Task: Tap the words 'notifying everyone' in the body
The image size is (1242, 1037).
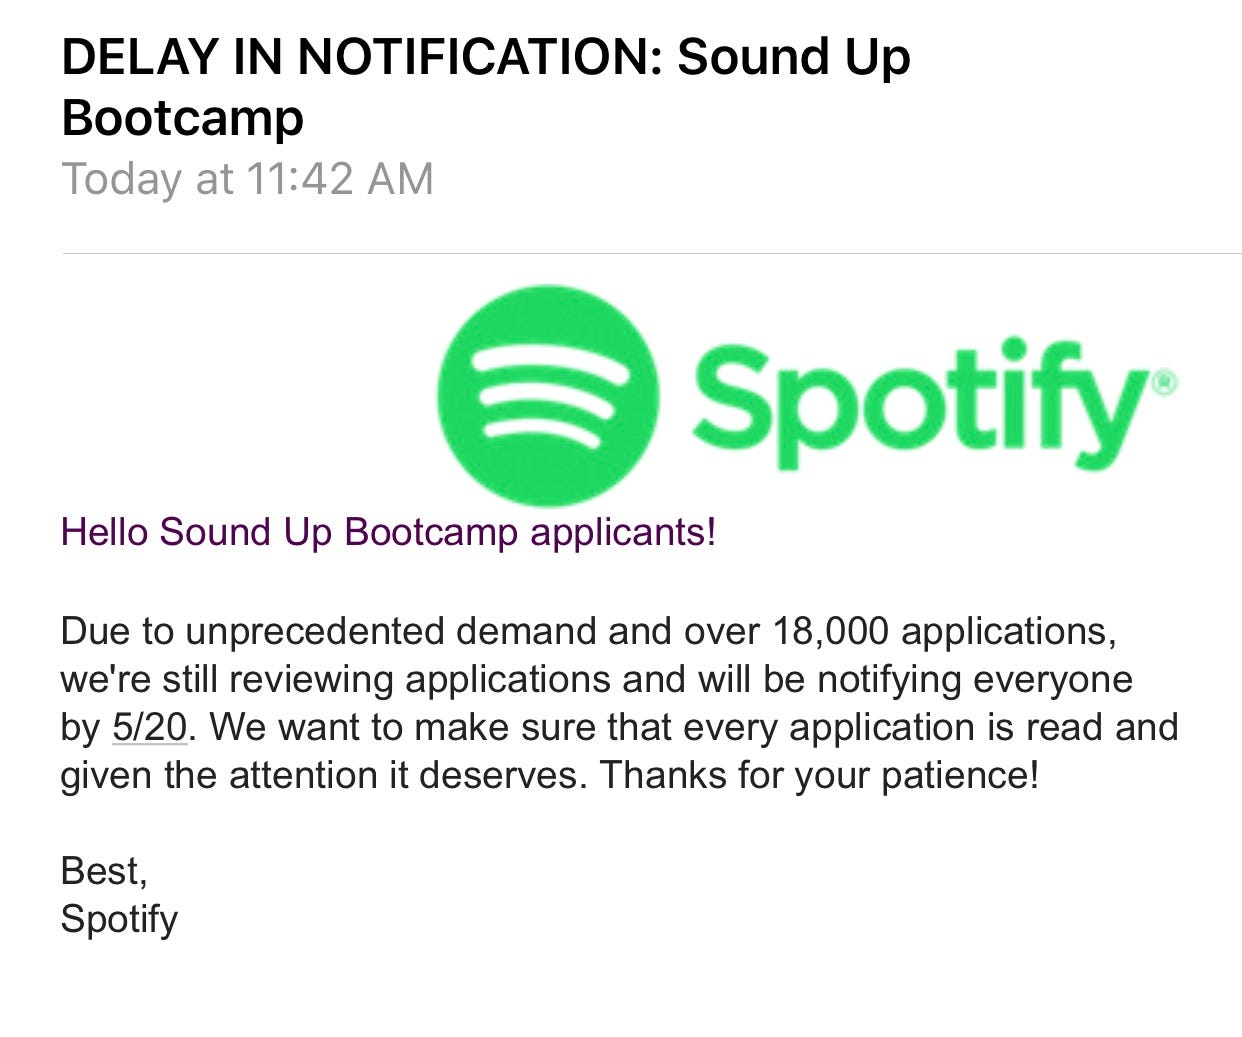Action: pos(975,680)
